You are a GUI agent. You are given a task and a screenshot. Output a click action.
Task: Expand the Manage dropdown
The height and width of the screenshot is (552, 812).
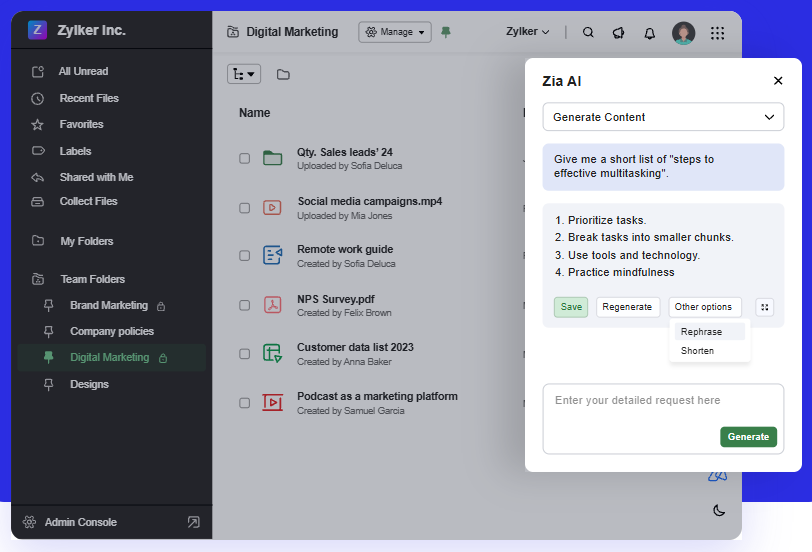(x=395, y=32)
